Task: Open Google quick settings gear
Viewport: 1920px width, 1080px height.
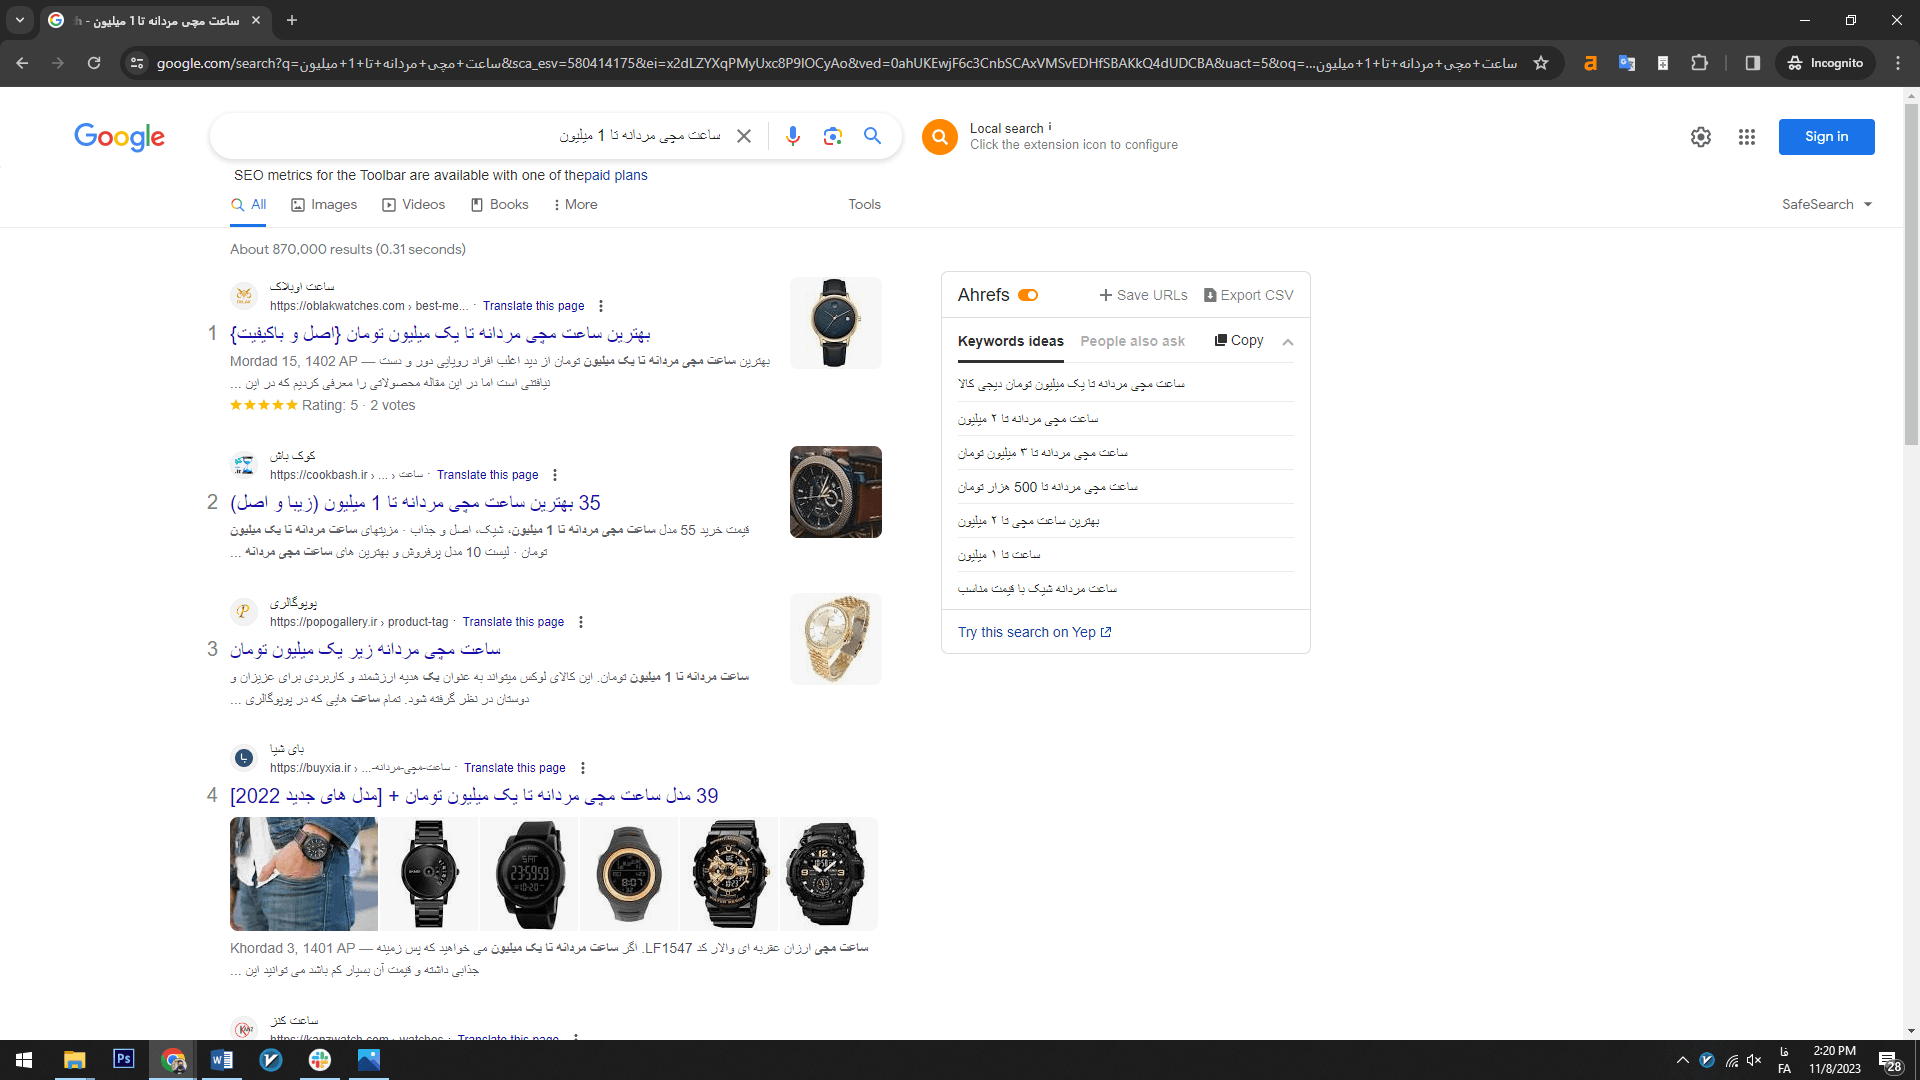Action: tap(1701, 137)
